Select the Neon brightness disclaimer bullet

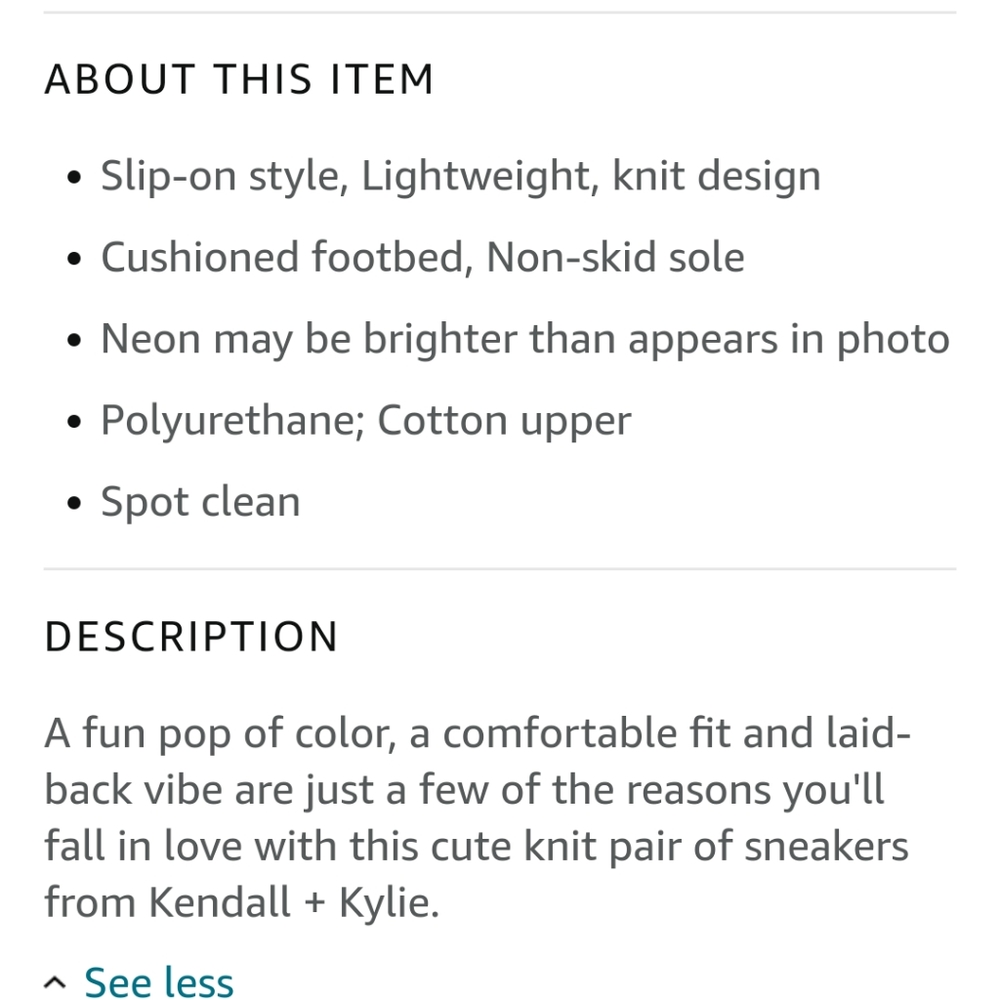click(x=525, y=338)
